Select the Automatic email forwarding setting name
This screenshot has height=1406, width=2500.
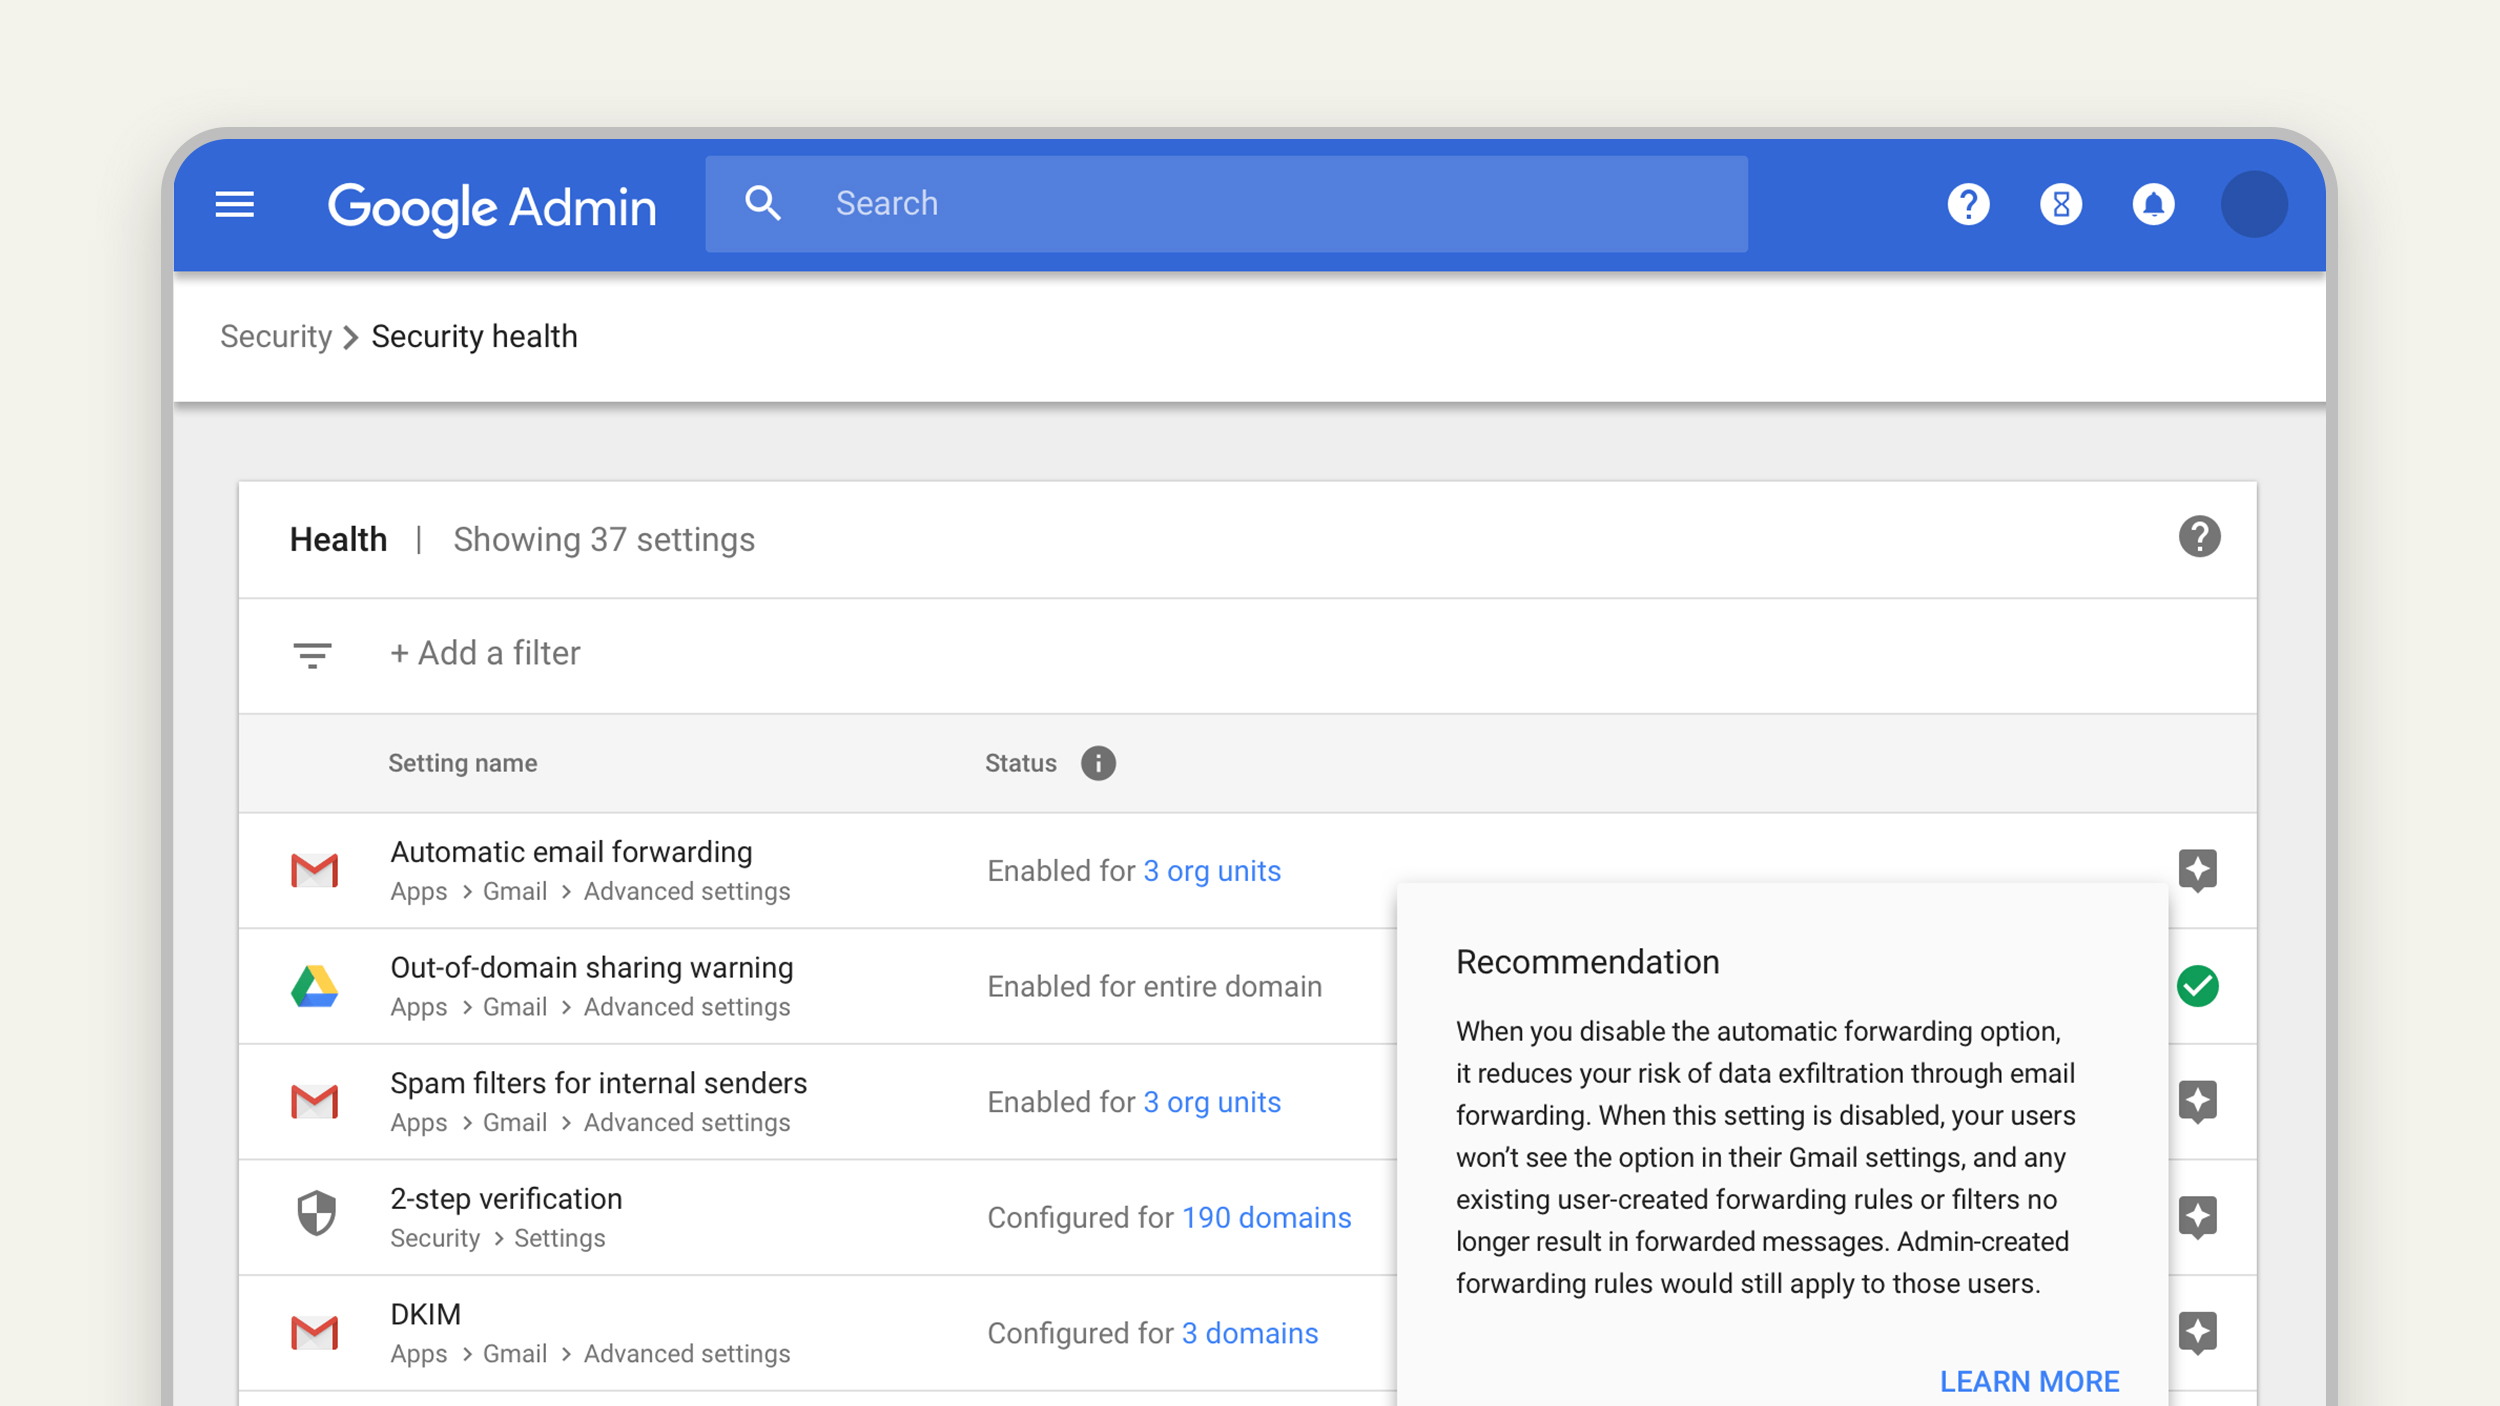click(x=571, y=852)
